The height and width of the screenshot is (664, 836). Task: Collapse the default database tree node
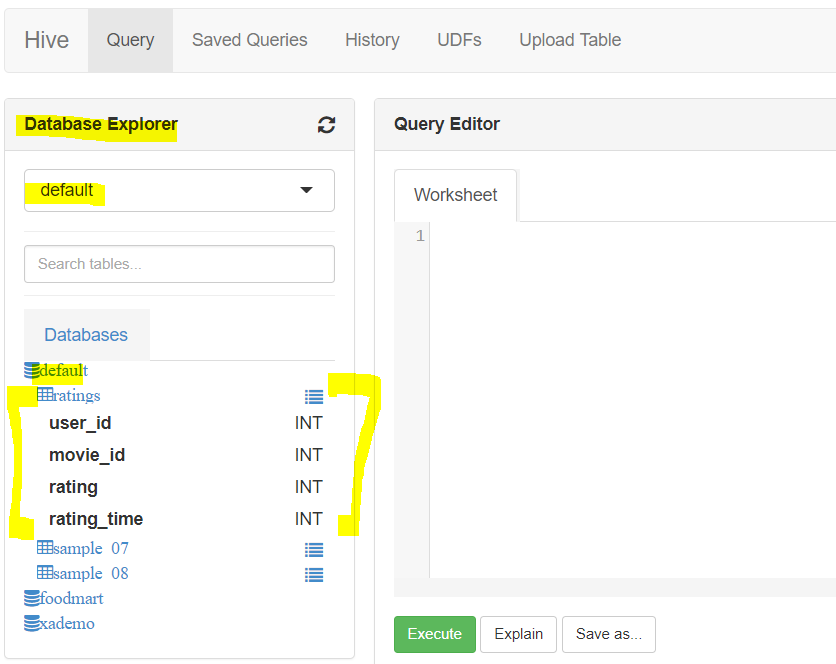click(x=63, y=371)
